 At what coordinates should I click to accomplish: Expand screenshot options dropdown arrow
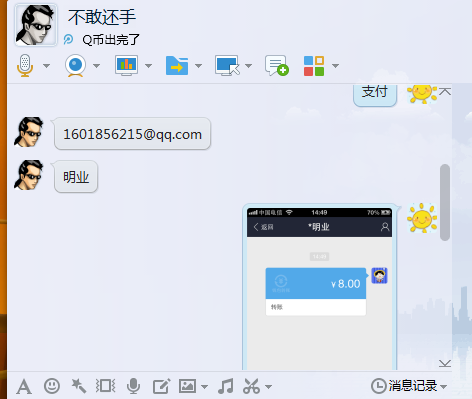click(x=268, y=387)
